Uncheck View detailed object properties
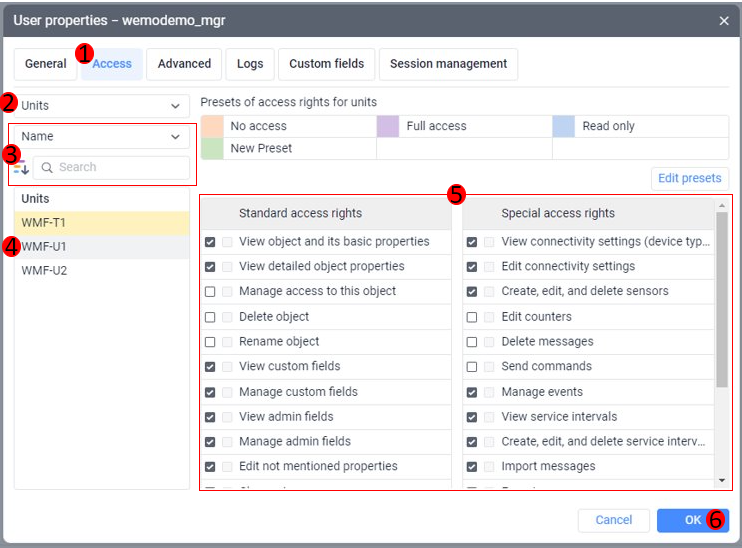 tap(210, 267)
